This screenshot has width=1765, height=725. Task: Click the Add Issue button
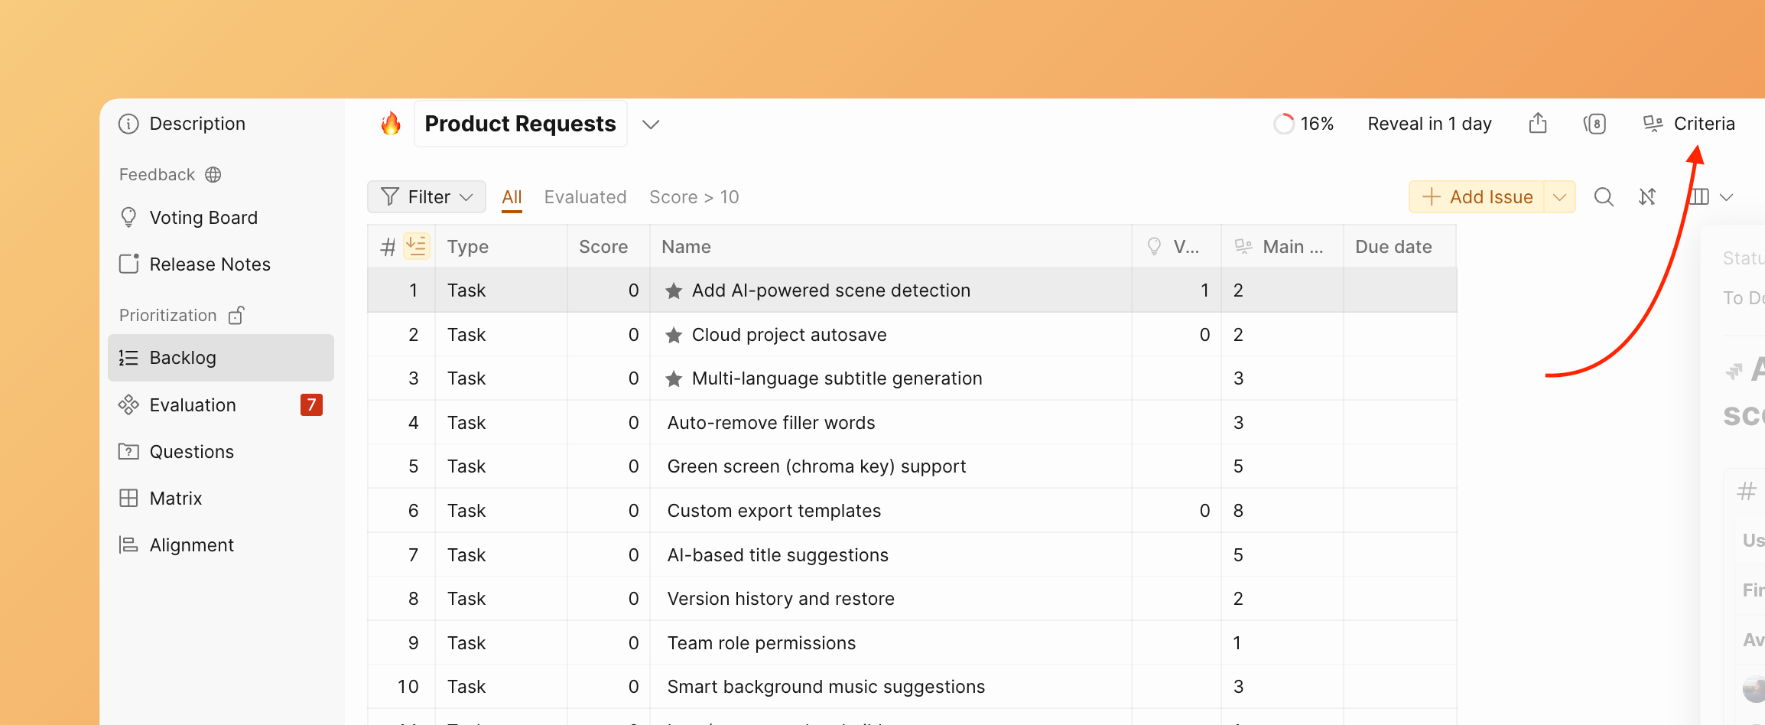pyautogui.click(x=1477, y=197)
